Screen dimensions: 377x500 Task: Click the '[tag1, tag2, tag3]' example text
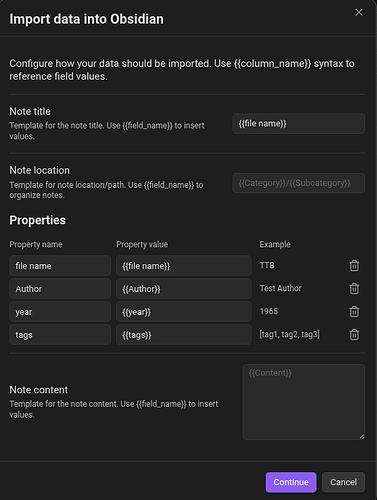pyautogui.click(x=289, y=334)
